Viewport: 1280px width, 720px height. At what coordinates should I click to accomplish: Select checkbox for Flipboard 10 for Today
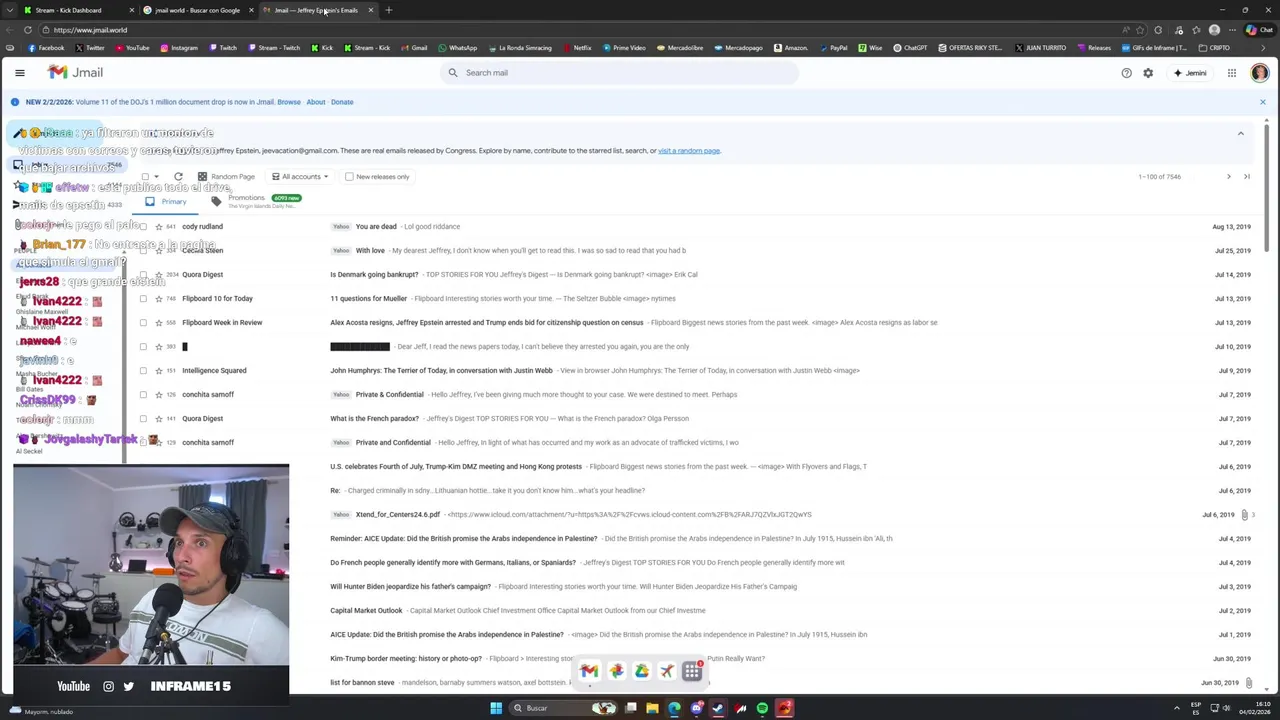click(x=143, y=299)
